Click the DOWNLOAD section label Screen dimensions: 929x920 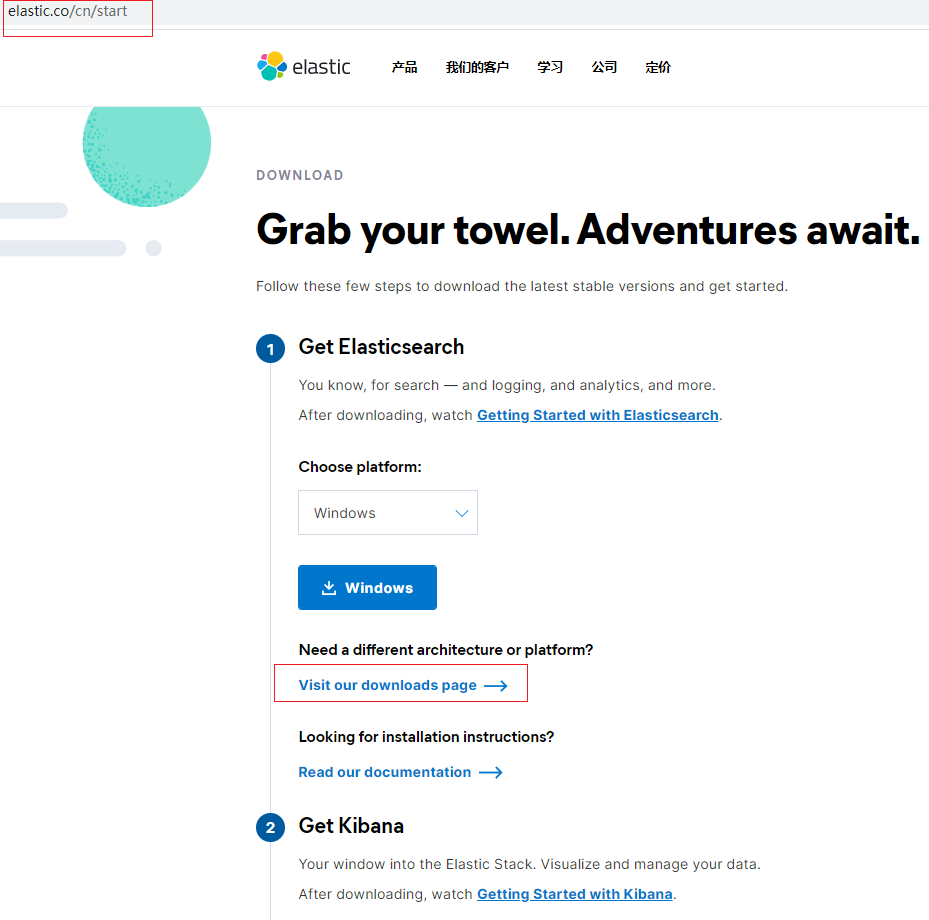300,175
